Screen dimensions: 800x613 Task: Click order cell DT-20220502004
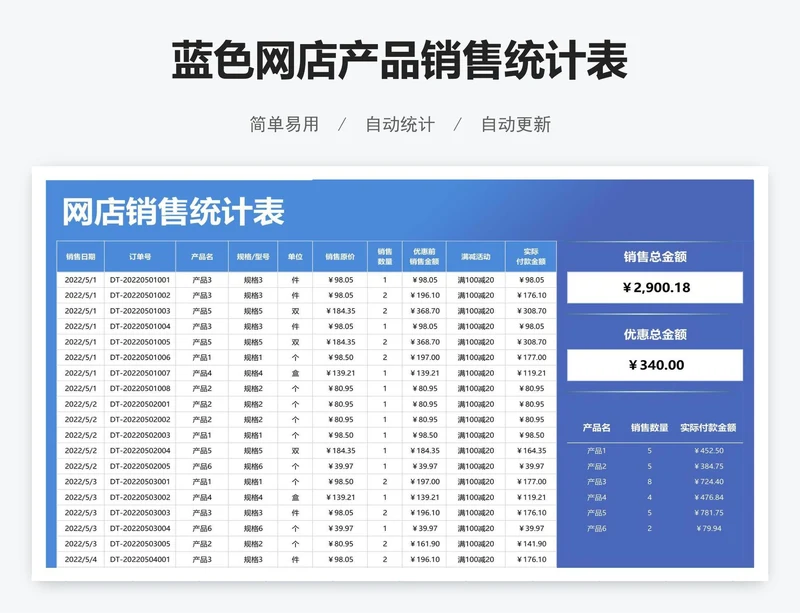point(140,451)
